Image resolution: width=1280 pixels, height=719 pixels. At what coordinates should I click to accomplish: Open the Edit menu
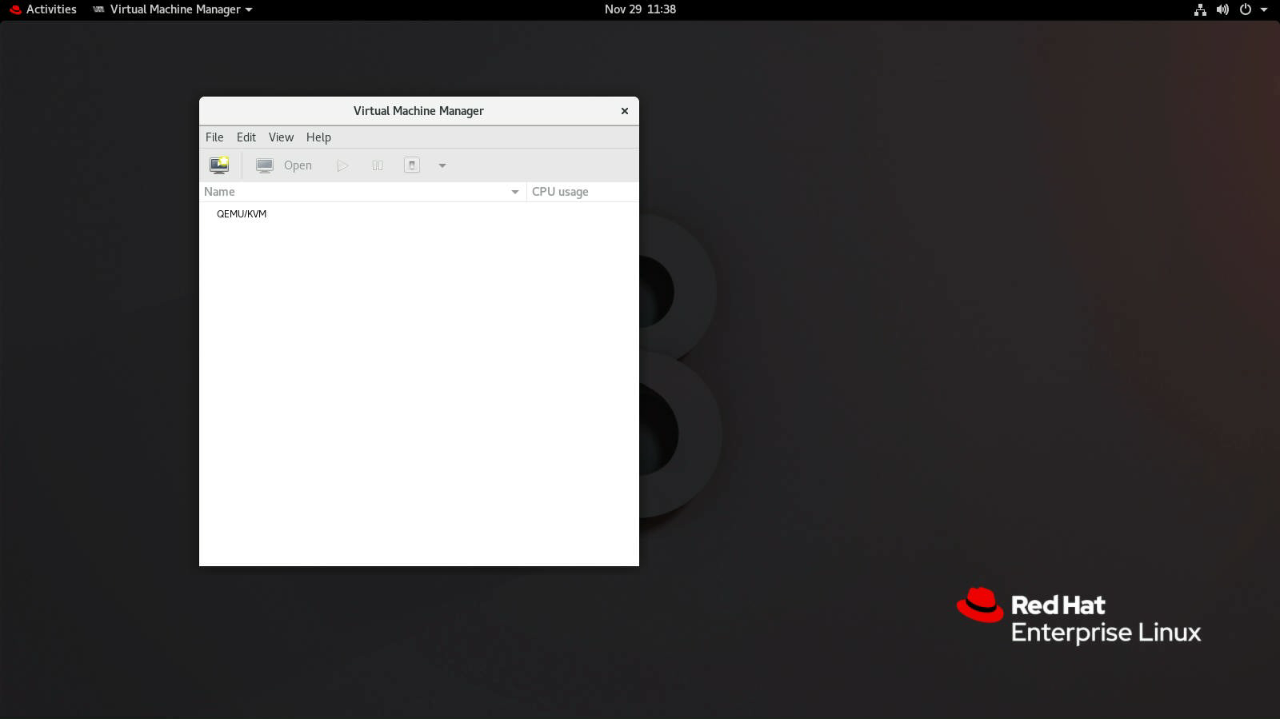[246, 137]
